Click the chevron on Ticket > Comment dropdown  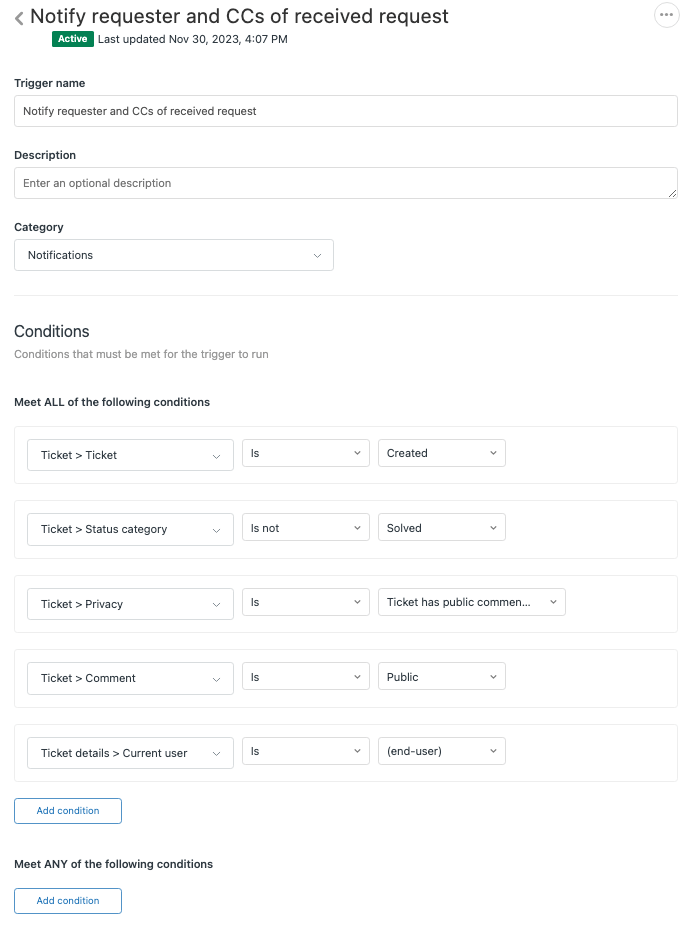216,678
